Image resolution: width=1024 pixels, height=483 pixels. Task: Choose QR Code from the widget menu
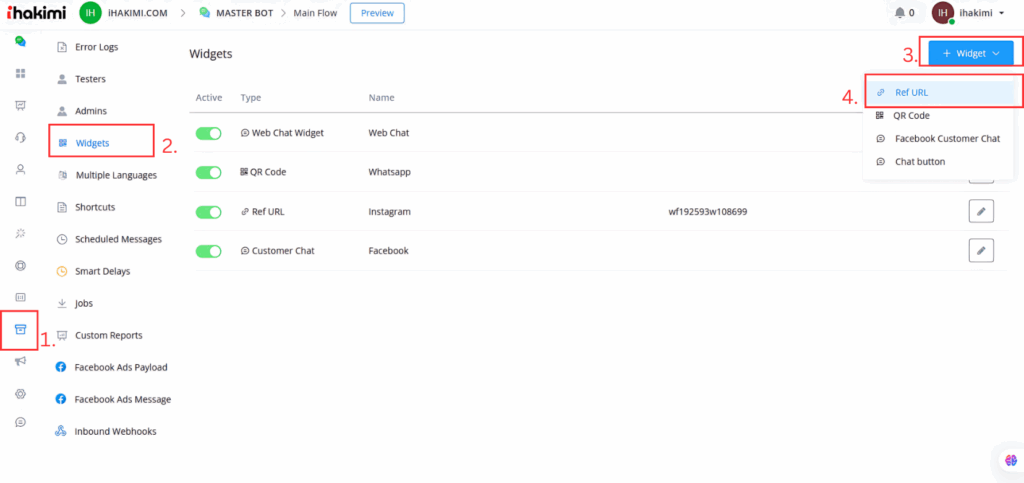(911, 115)
